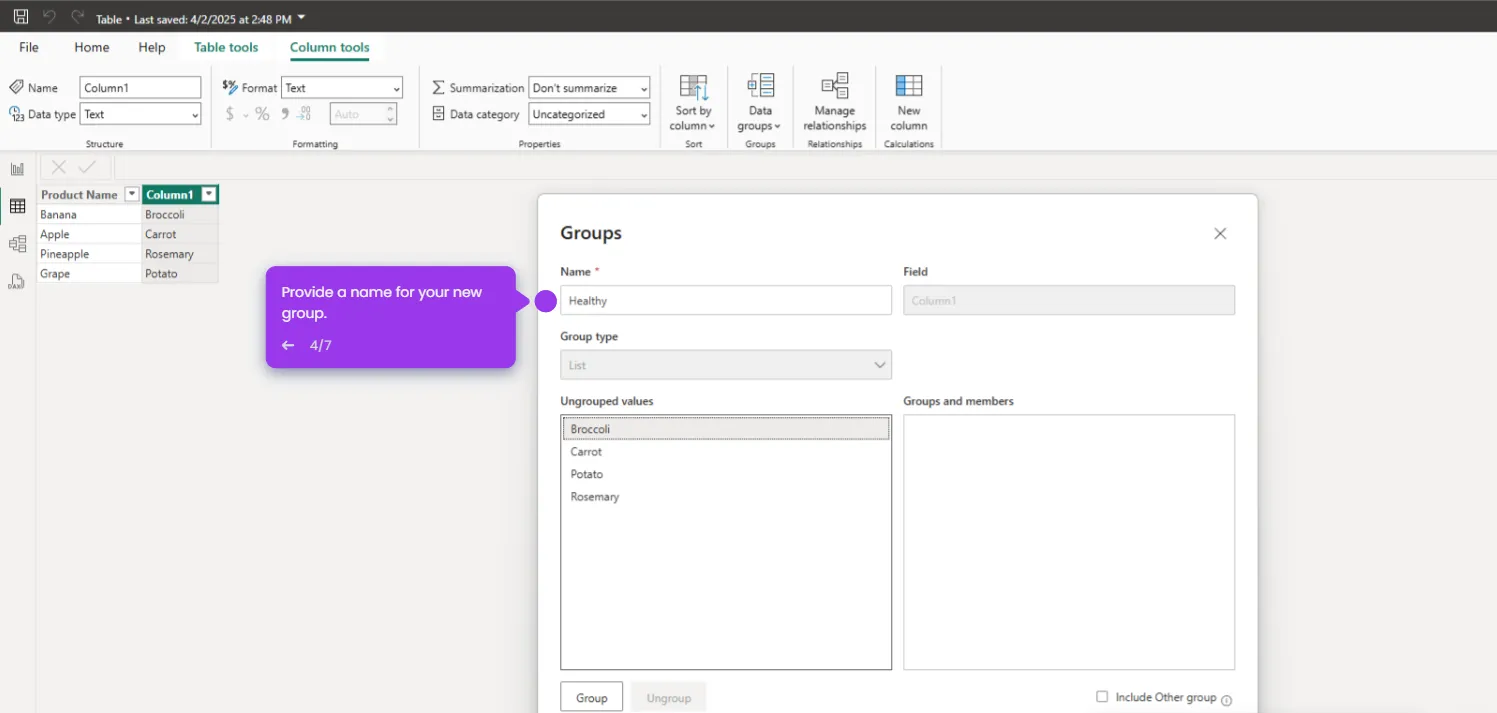Open the Data type dropdown
The height and width of the screenshot is (713, 1497).
click(140, 114)
